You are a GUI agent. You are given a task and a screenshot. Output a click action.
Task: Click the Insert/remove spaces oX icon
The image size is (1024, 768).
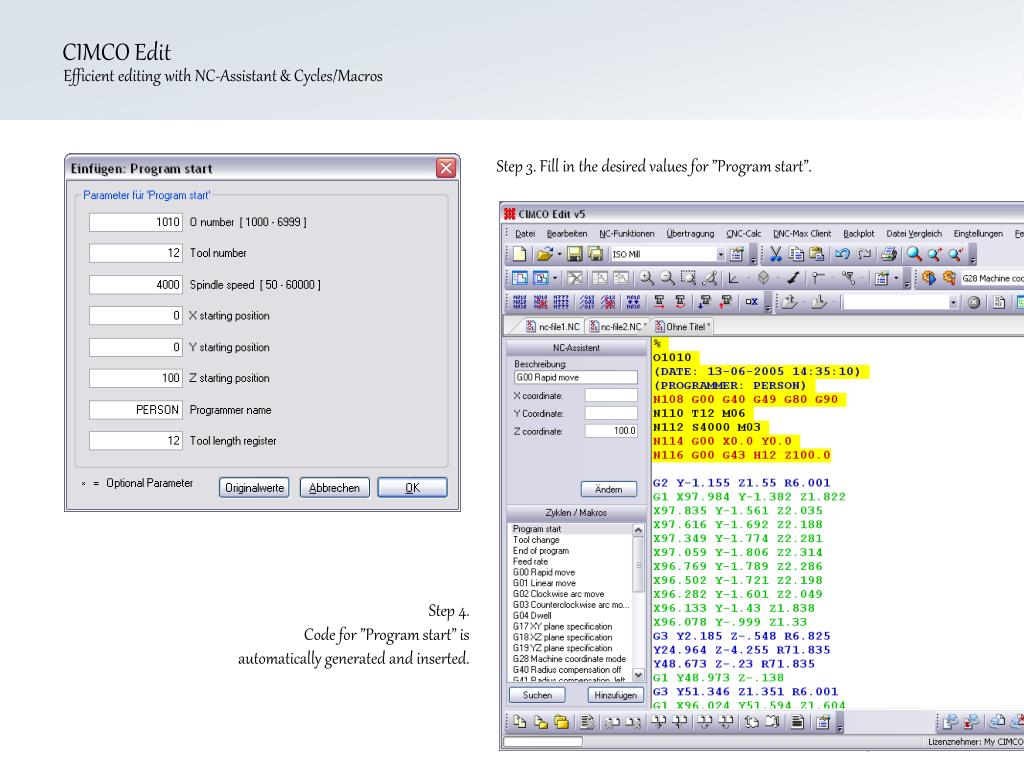coord(752,302)
